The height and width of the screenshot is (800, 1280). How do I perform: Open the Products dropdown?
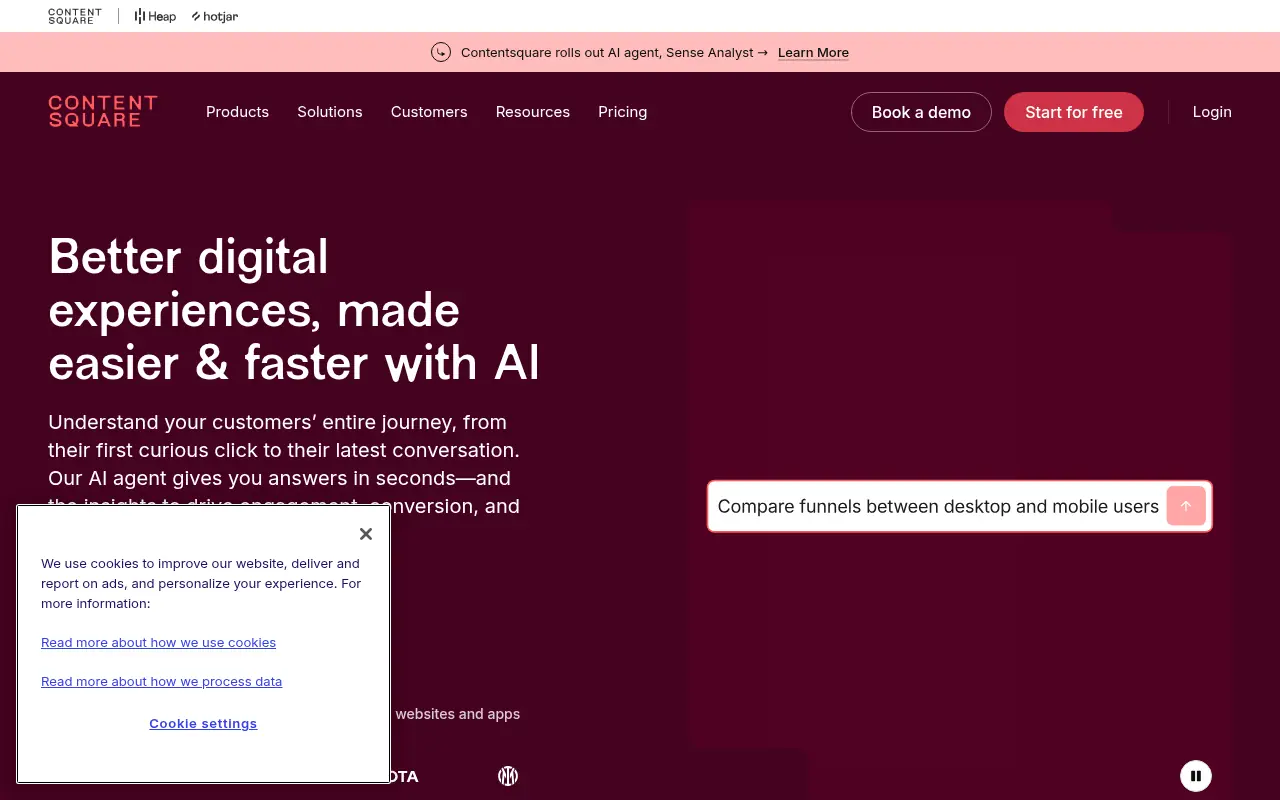tap(237, 112)
